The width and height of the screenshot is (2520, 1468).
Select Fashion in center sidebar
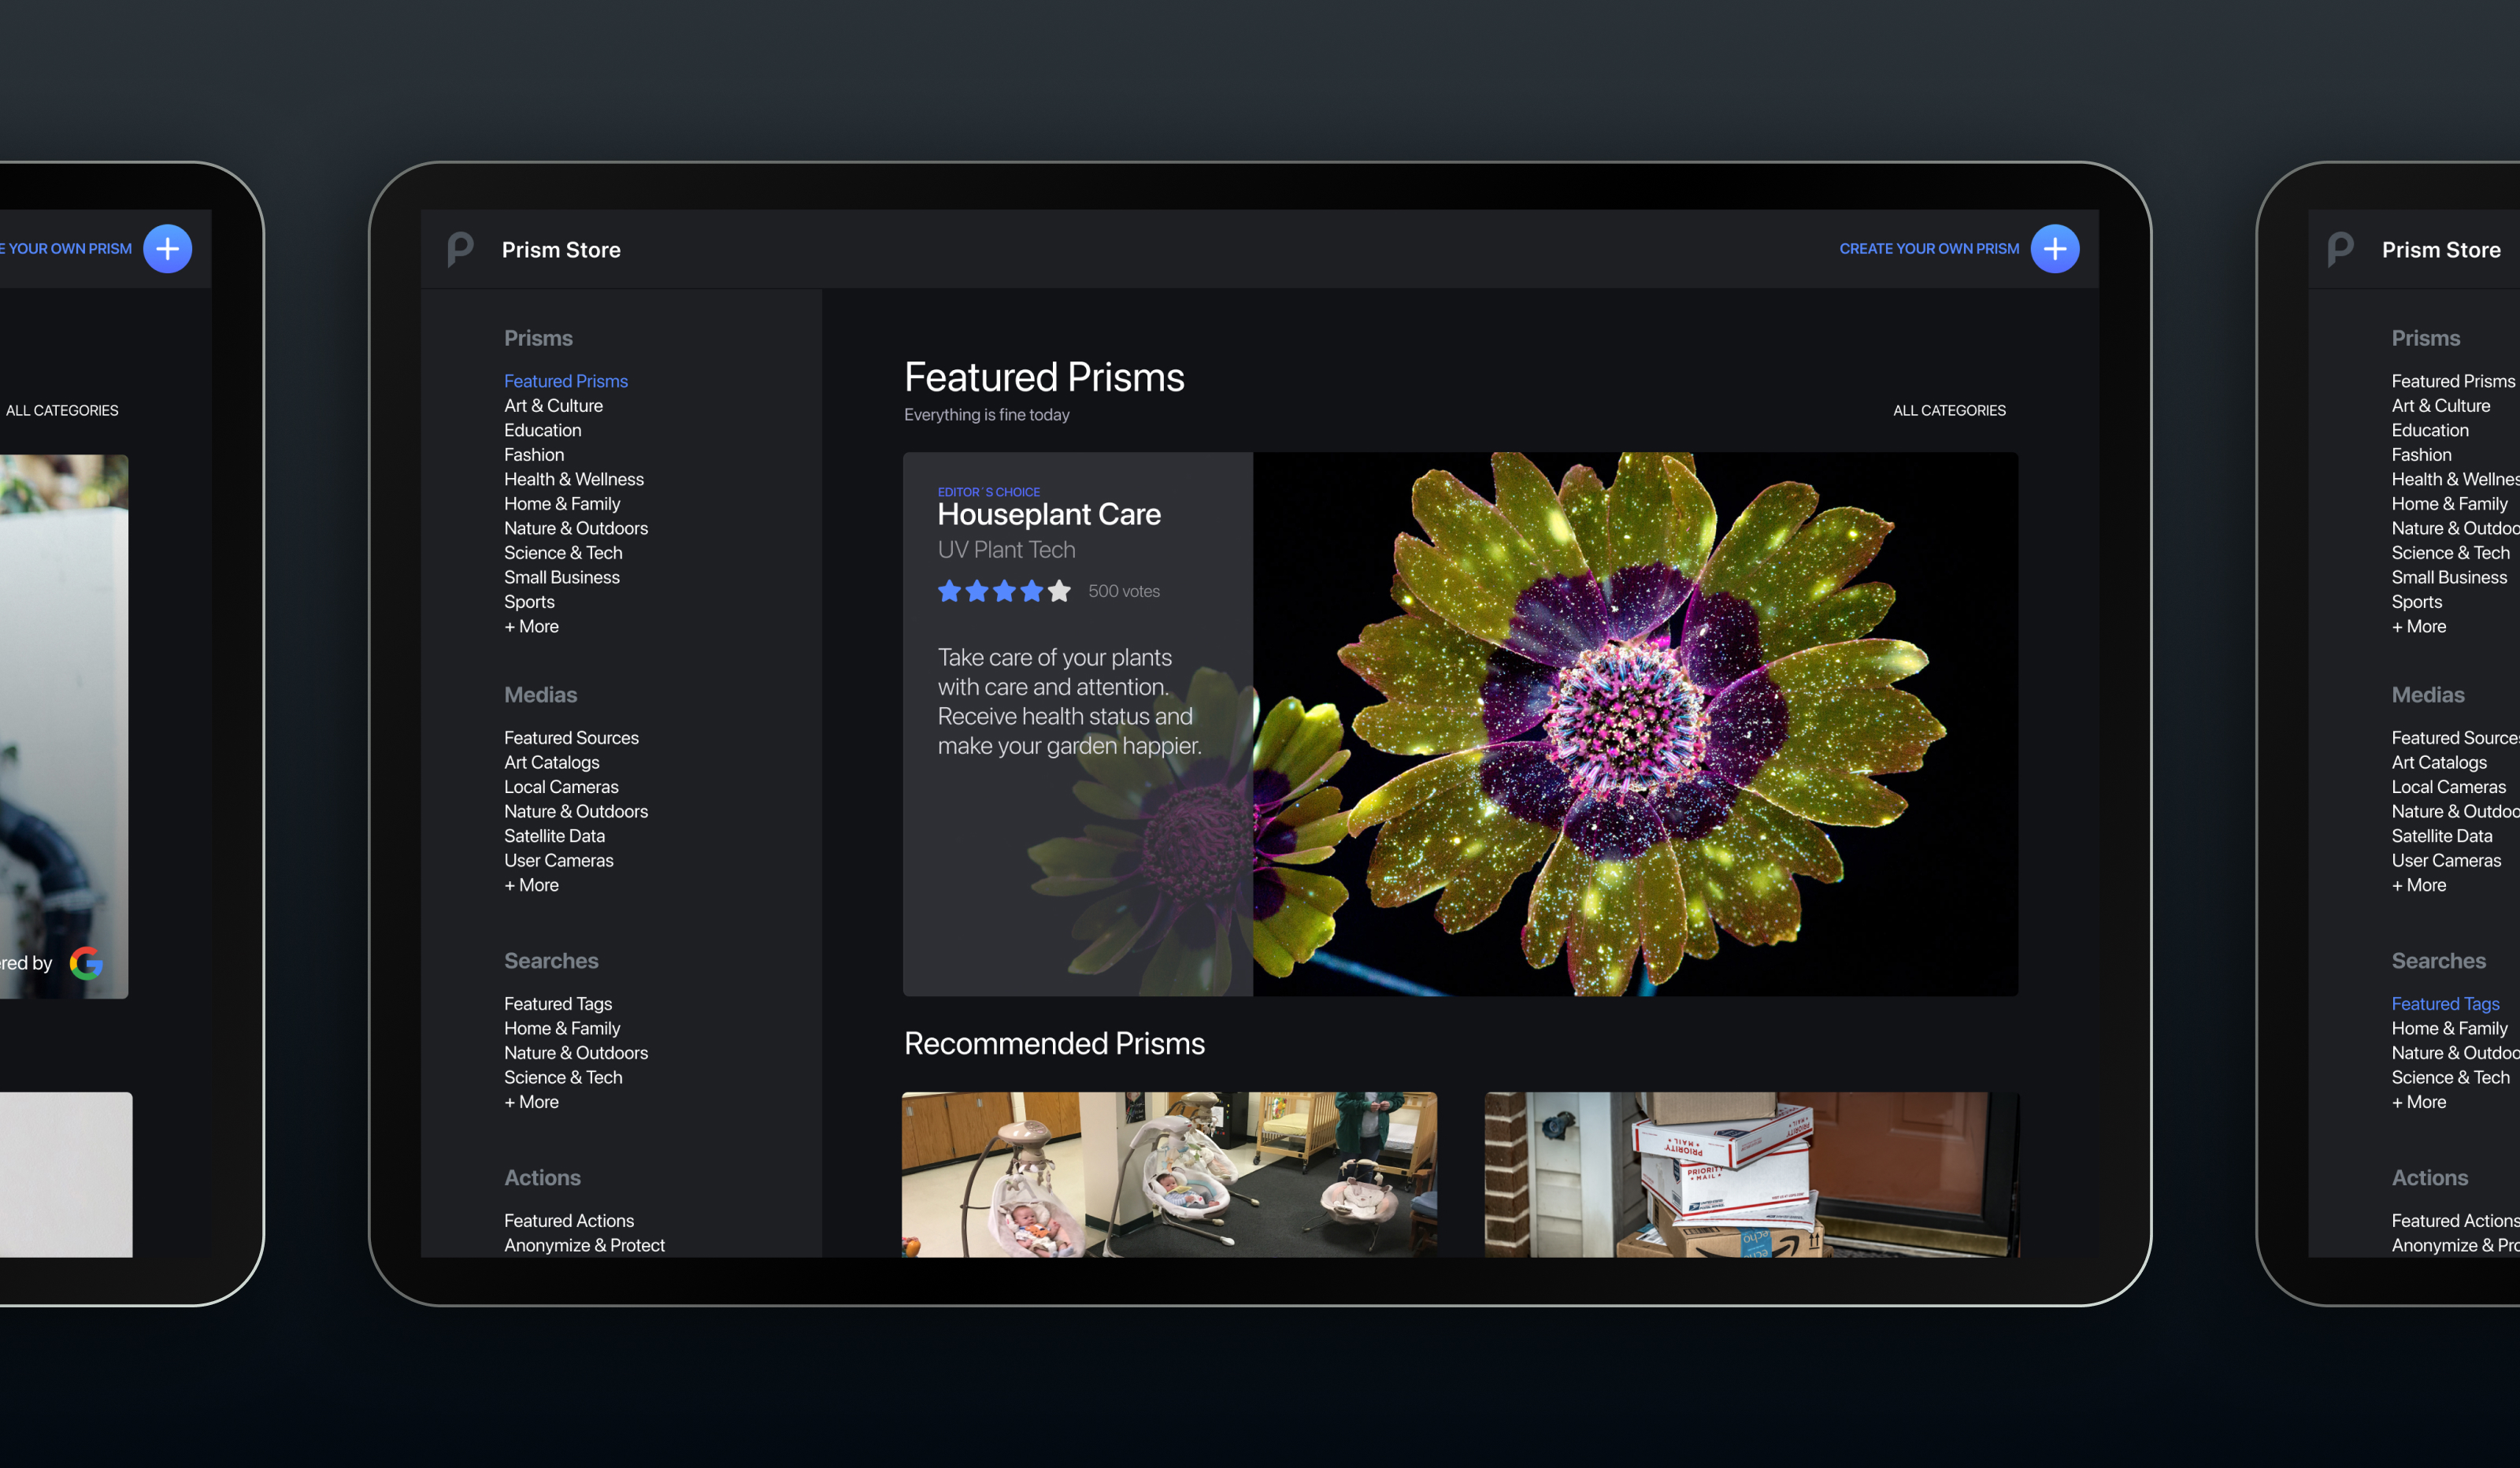[534, 455]
